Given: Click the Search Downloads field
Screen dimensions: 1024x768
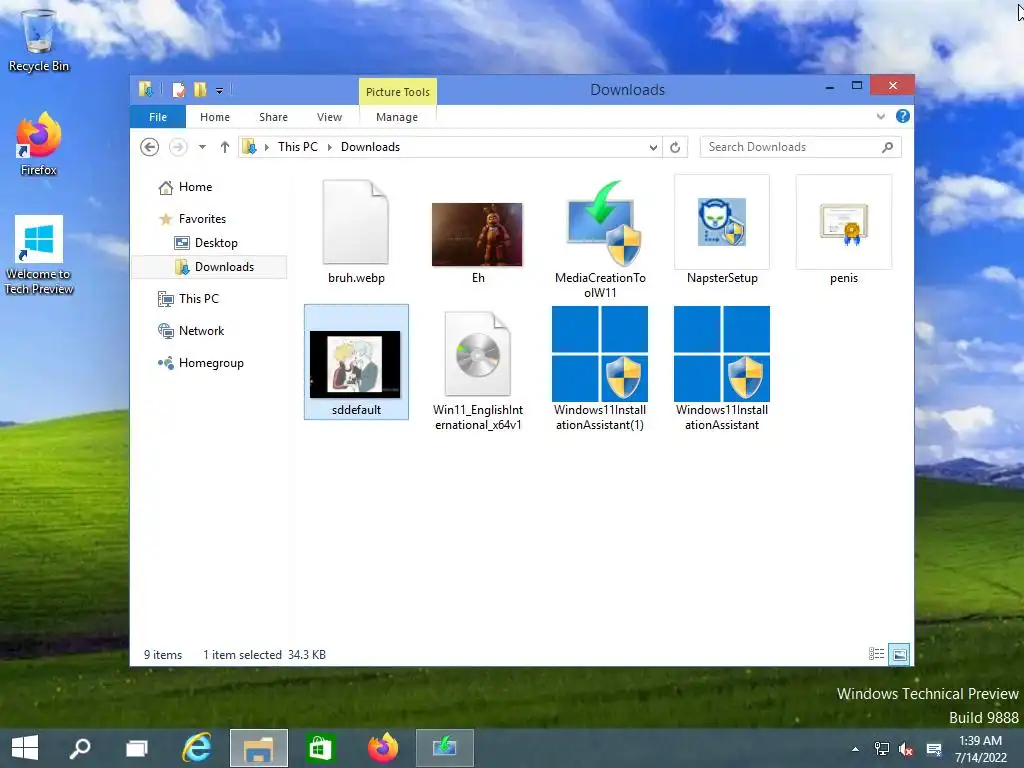Looking at the screenshot, I should tap(801, 147).
